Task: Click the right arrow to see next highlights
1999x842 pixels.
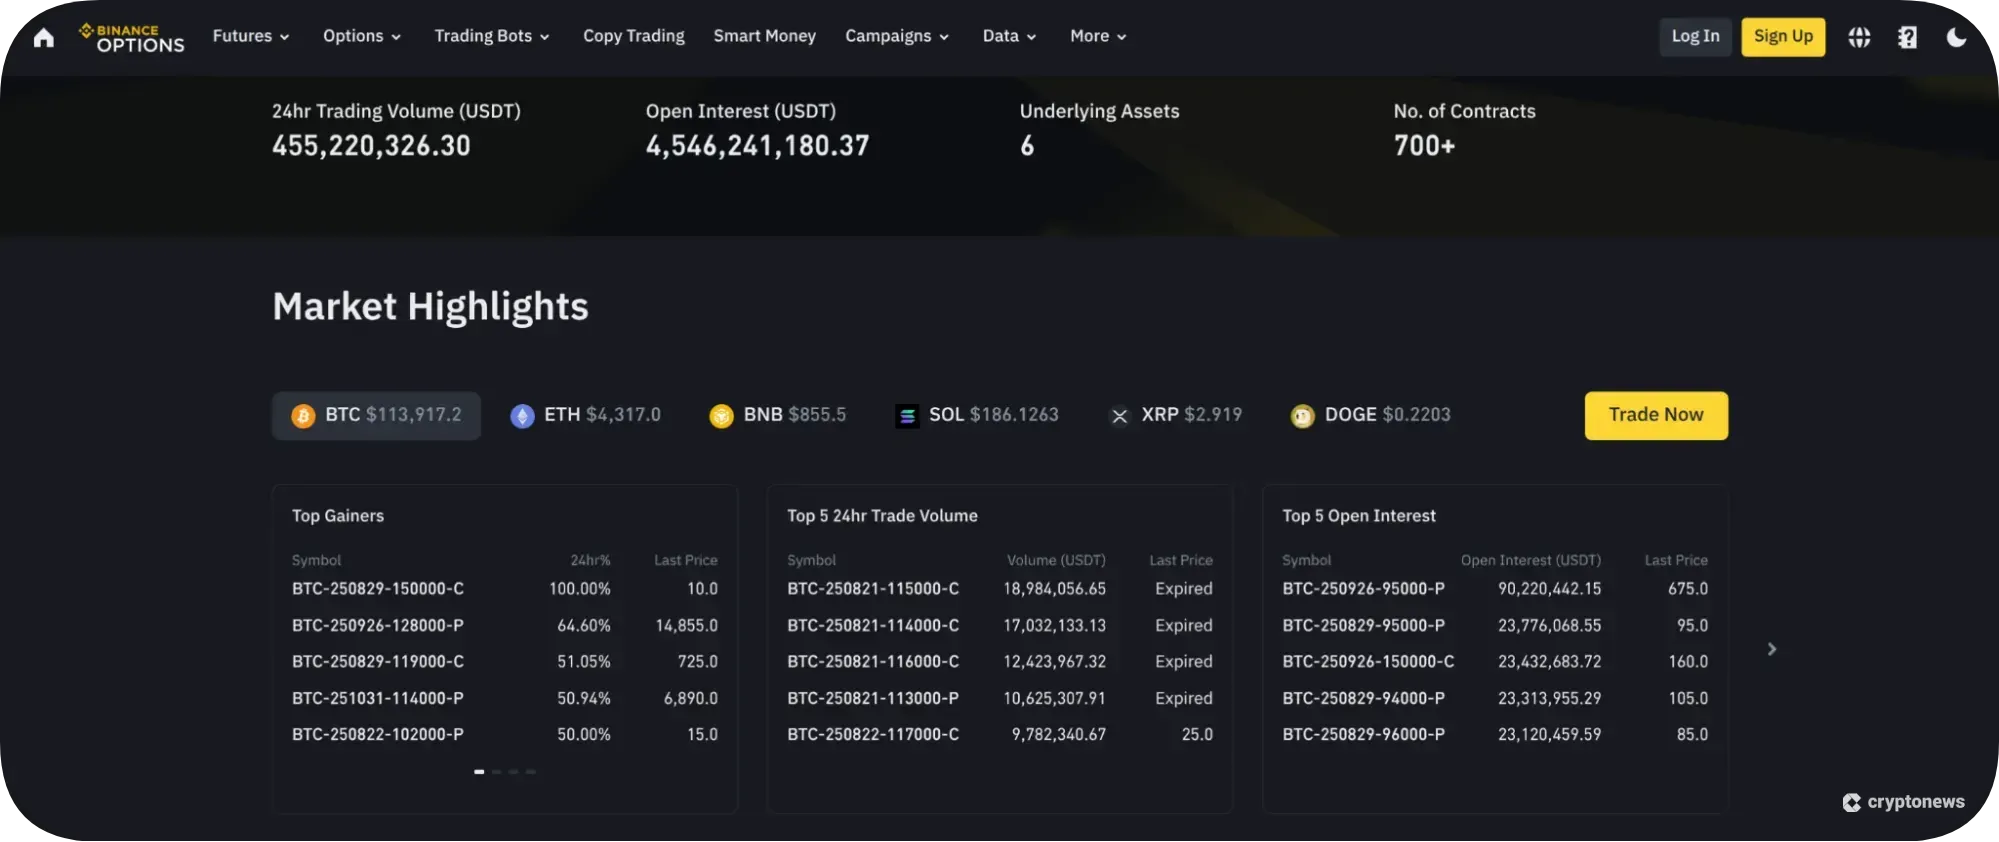Action: [1771, 649]
